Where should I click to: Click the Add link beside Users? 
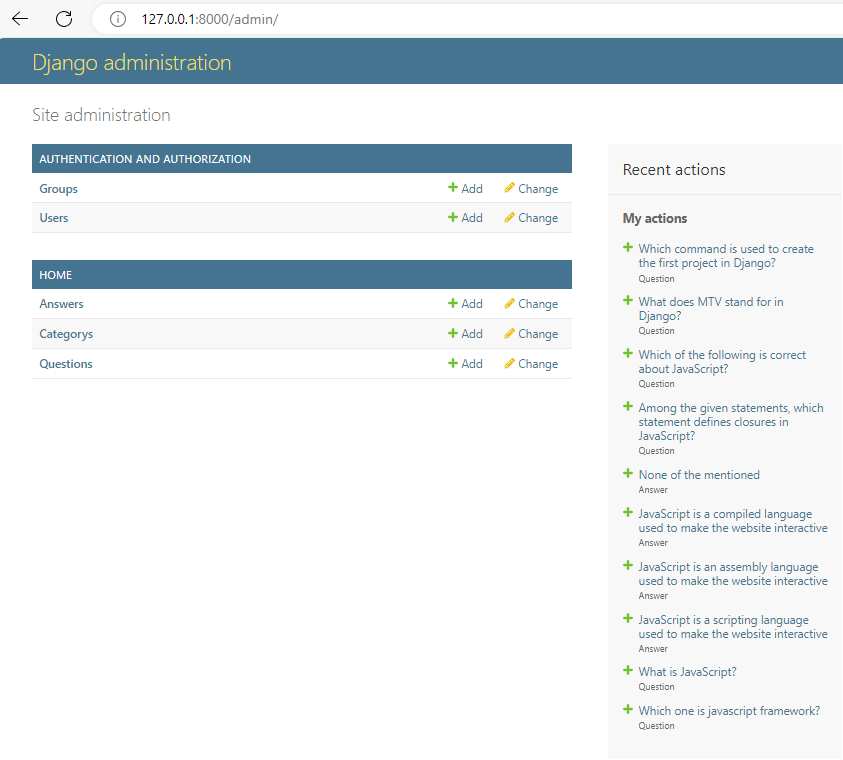pyautogui.click(x=471, y=217)
